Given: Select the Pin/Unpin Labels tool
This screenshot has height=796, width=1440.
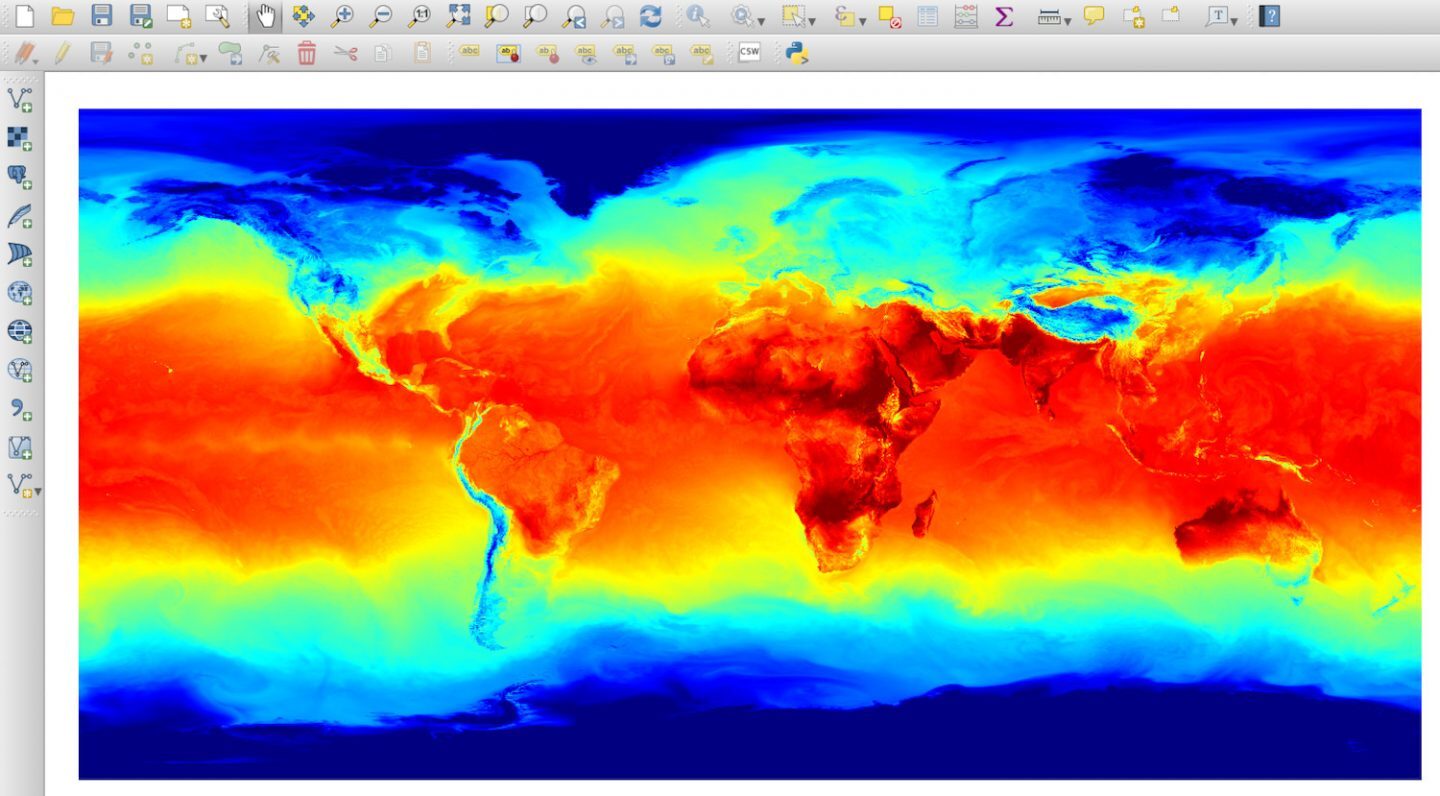Looking at the screenshot, I should coord(547,53).
